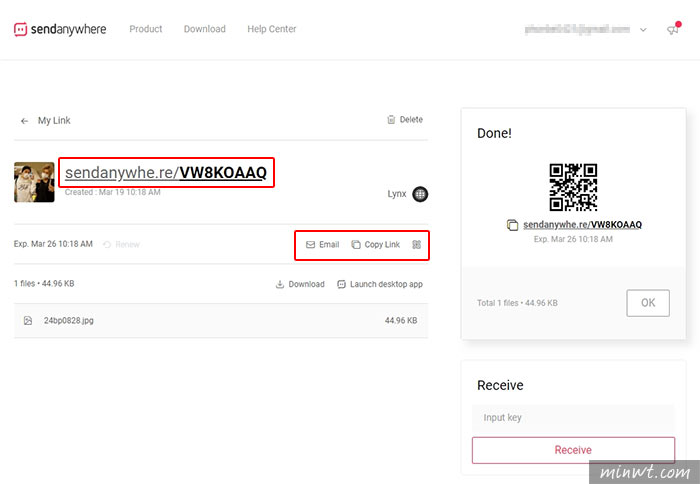Open the Product menu
This screenshot has width=700, height=484.
tap(146, 29)
